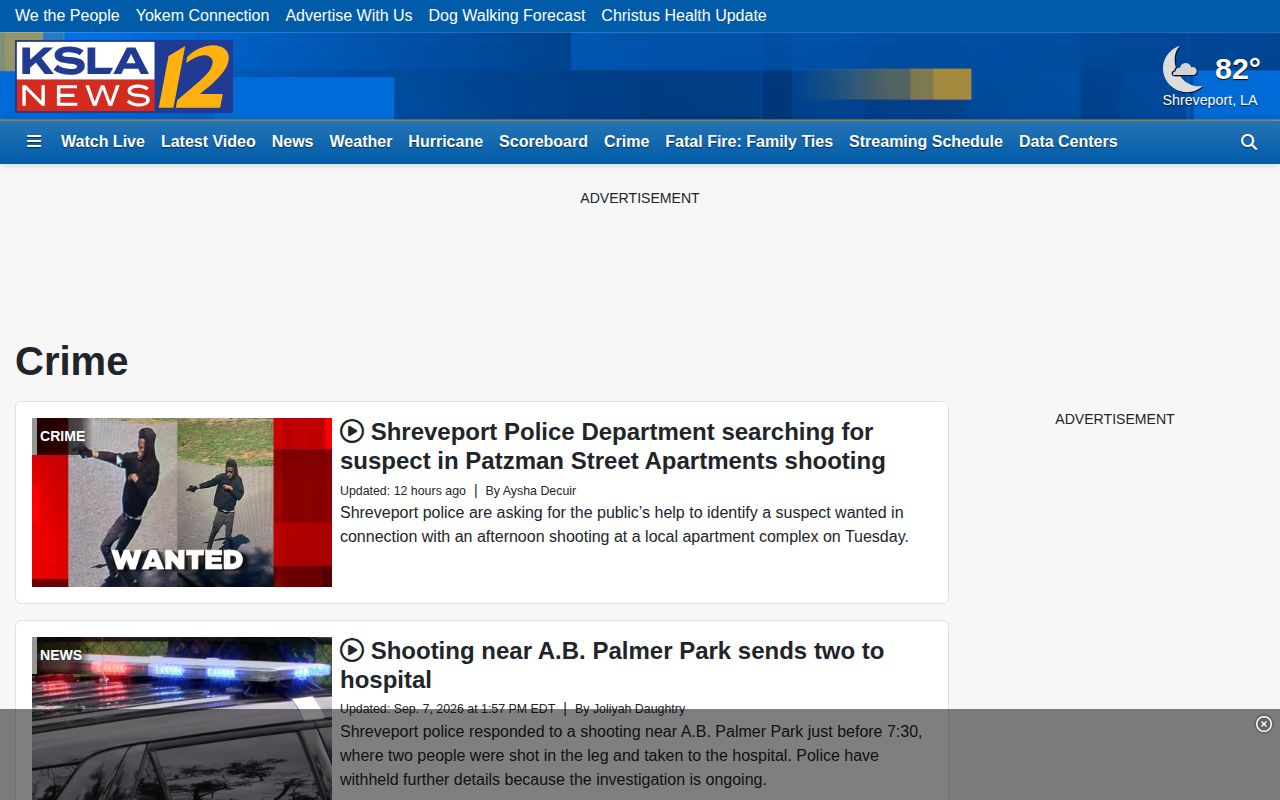View the Streaming Schedule
Image resolution: width=1280 pixels, height=800 pixels.
click(926, 142)
